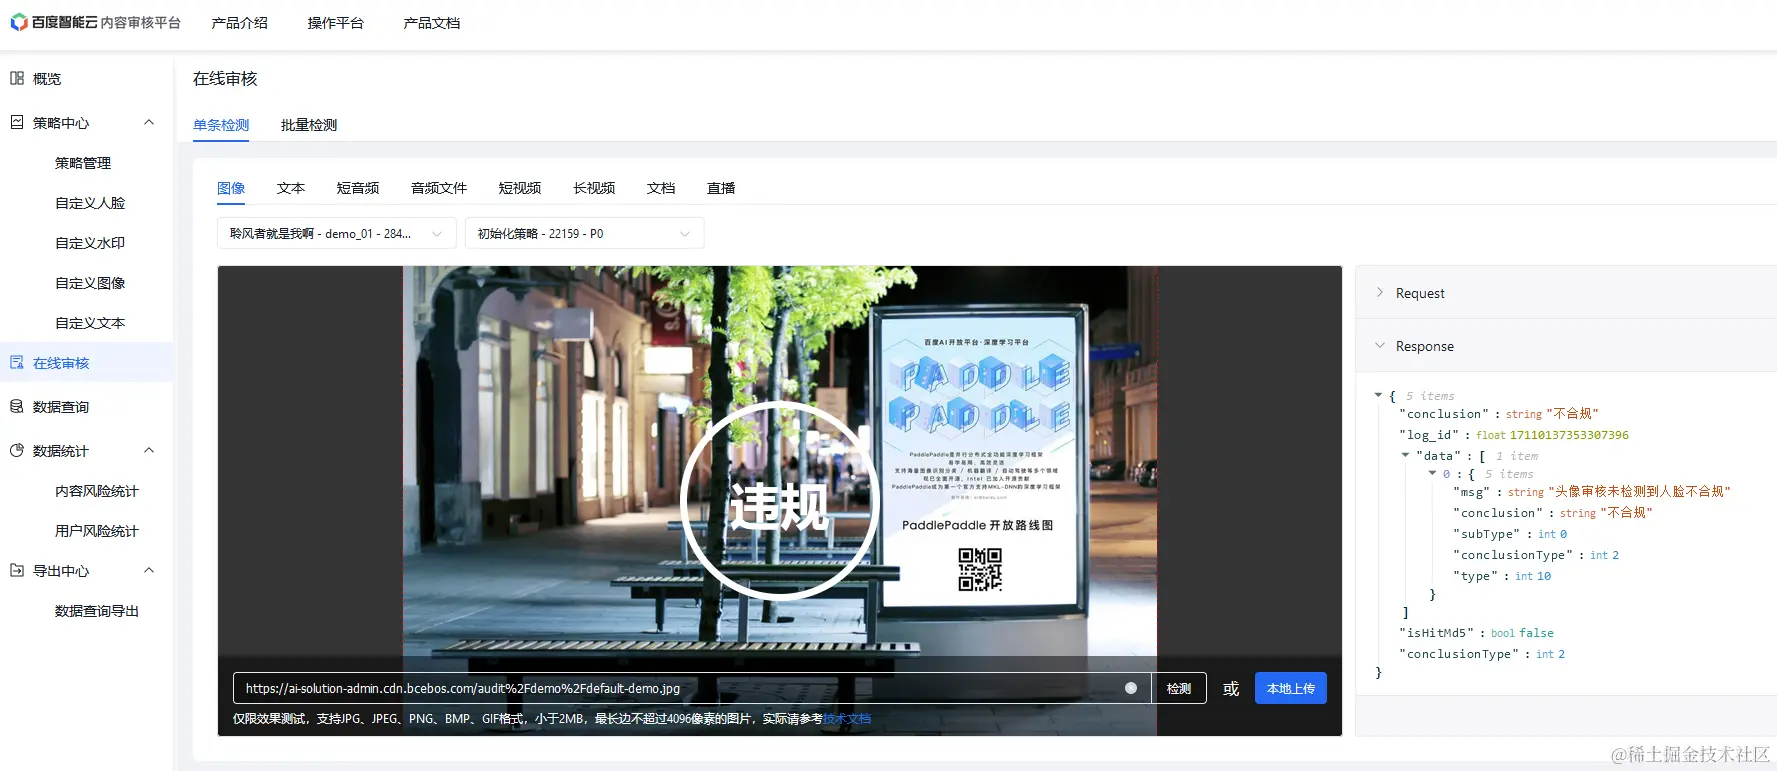This screenshot has height=771, width=1777.
Task: Select the 音频文件 content type tab
Action: (x=439, y=188)
